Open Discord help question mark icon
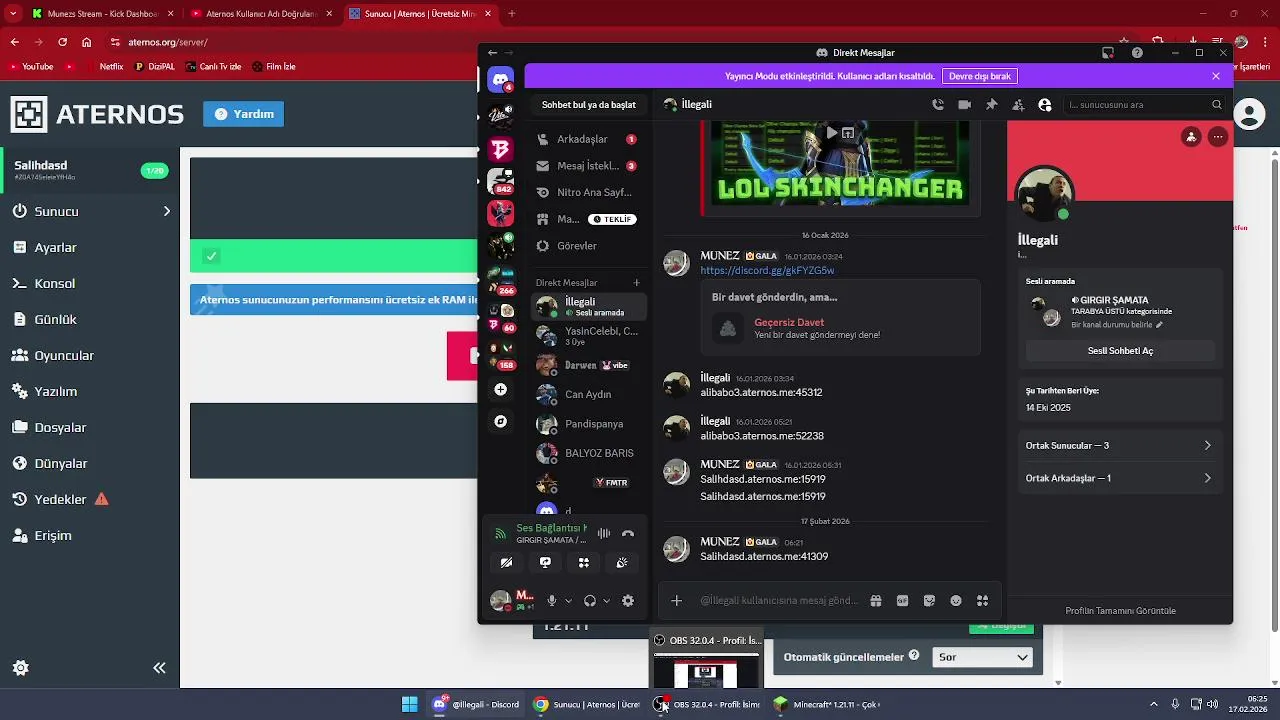Image resolution: width=1280 pixels, height=720 pixels. pos(1137,53)
